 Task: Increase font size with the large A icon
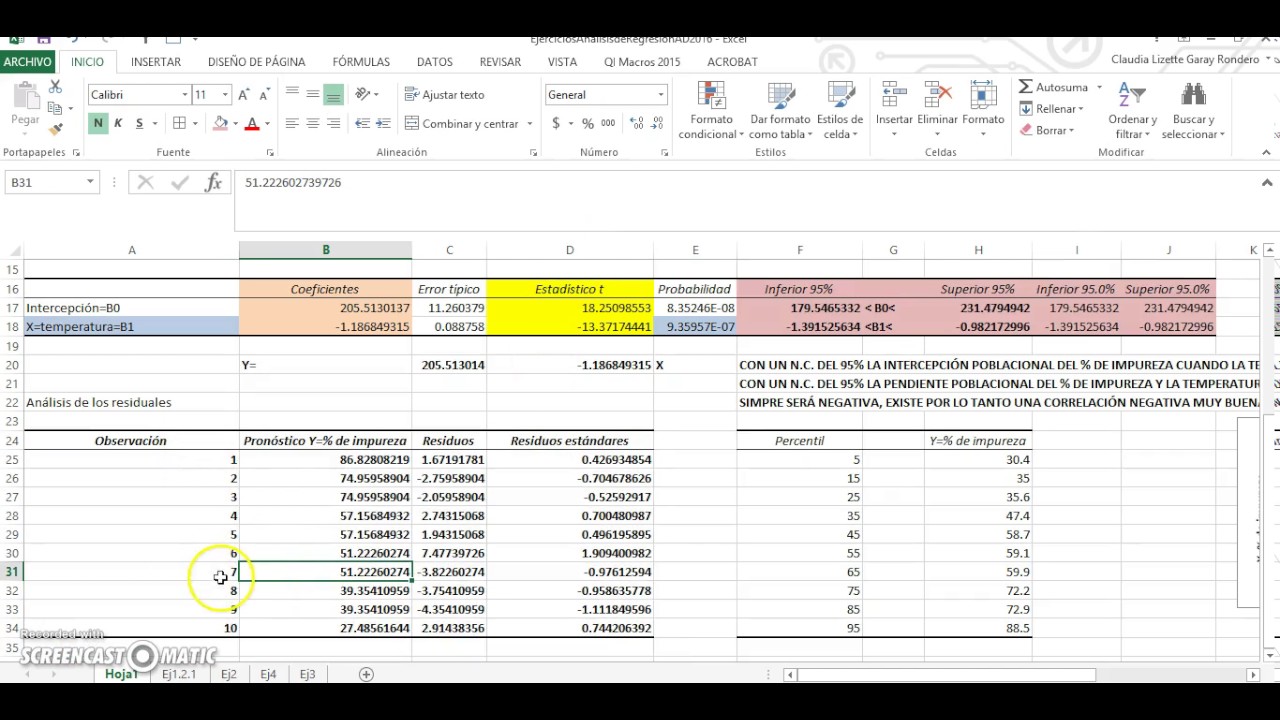[x=245, y=94]
